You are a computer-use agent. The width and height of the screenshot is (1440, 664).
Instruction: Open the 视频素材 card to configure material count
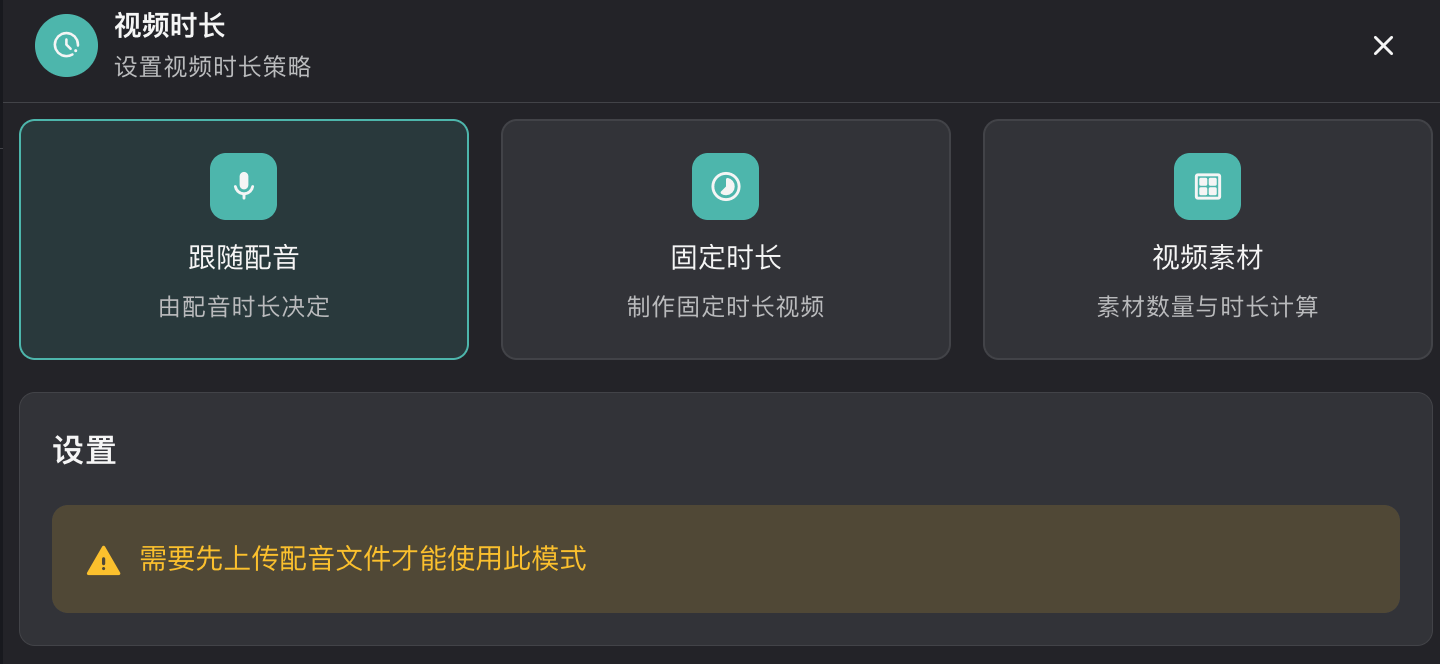coord(1207,240)
